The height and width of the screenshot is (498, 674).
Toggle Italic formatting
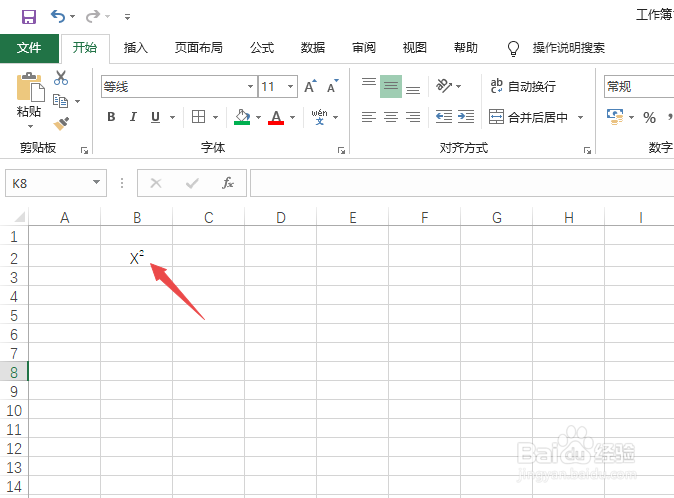coord(133,117)
